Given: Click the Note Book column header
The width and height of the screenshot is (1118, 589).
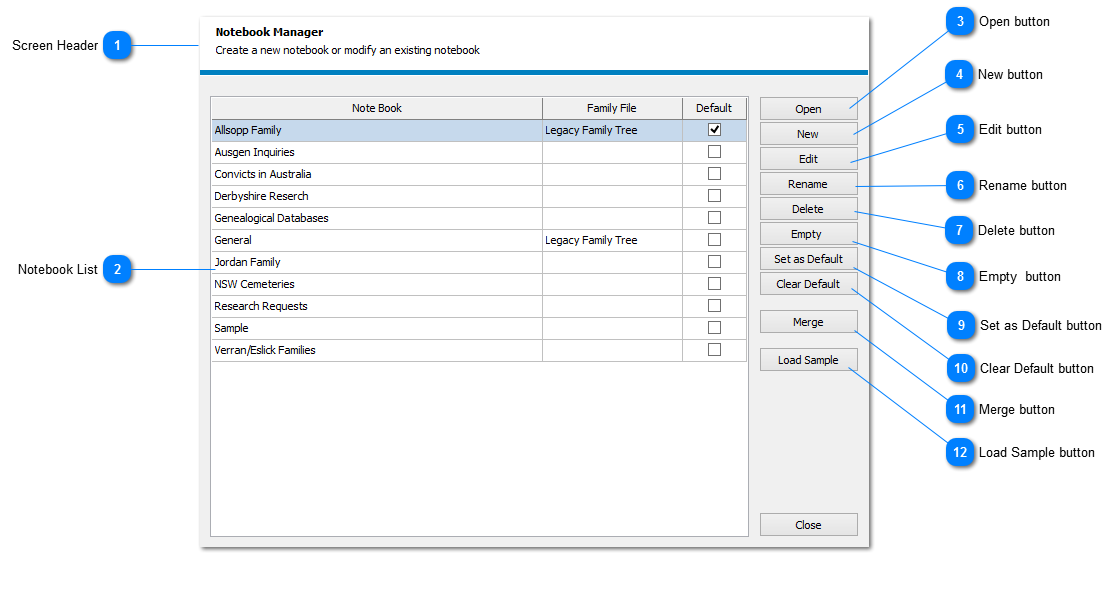Looking at the screenshot, I should pyautogui.click(x=375, y=107).
